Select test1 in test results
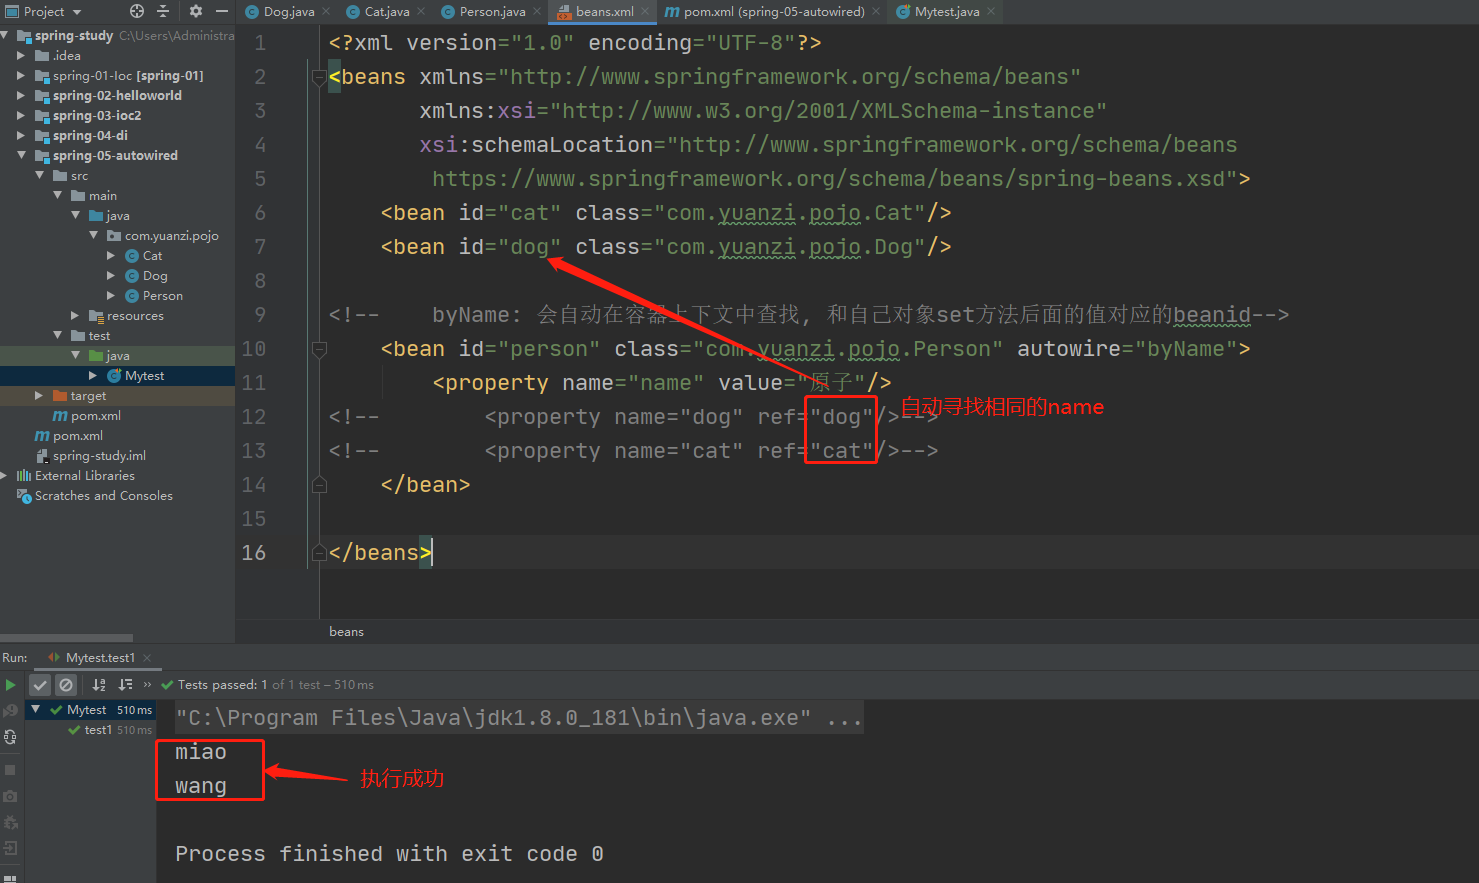The height and width of the screenshot is (883, 1479). (x=98, y=730)
